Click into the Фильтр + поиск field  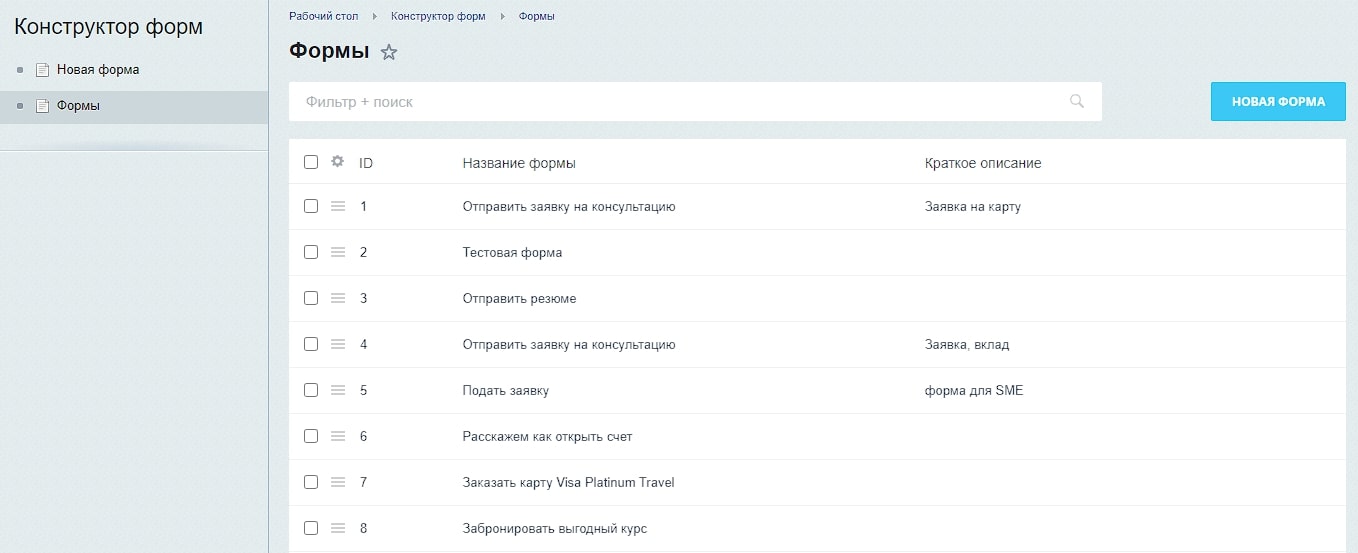pyautogui.click(x=680, y=102)
